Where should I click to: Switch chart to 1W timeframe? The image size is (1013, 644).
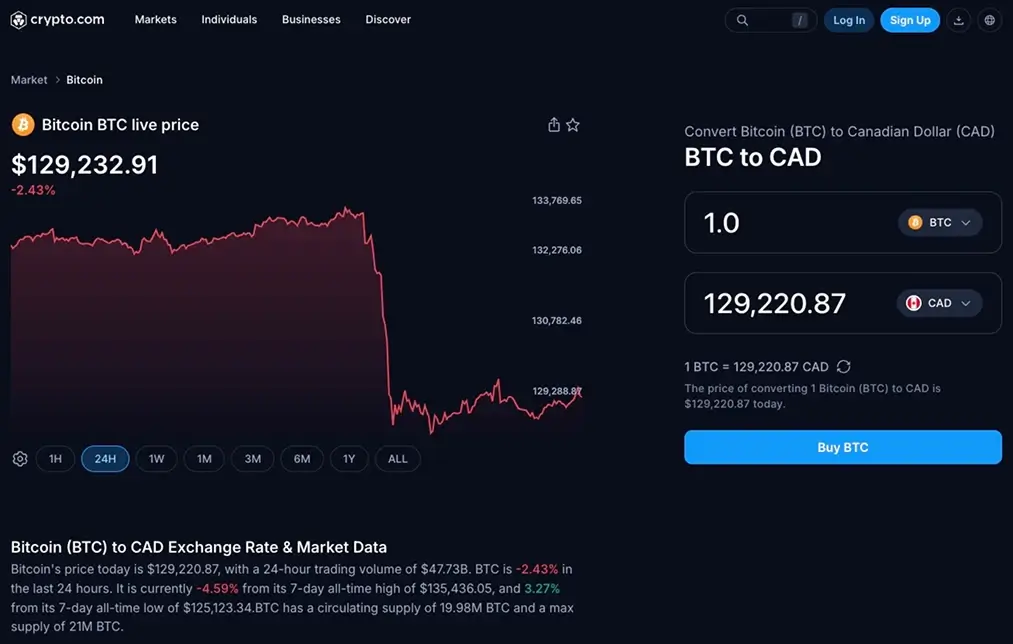click(x=156, y=458)
